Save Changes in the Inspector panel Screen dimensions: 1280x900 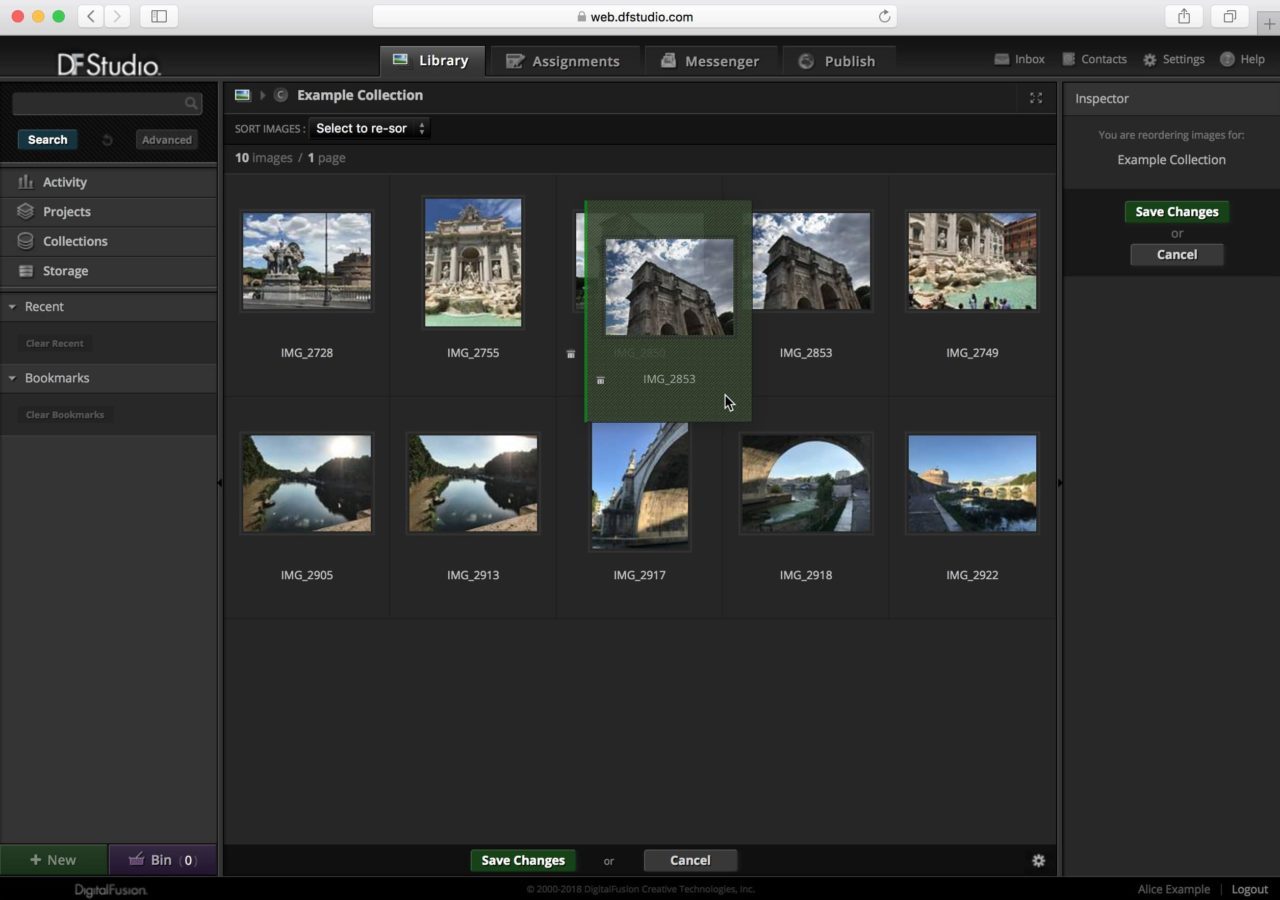click(1176, 211)
